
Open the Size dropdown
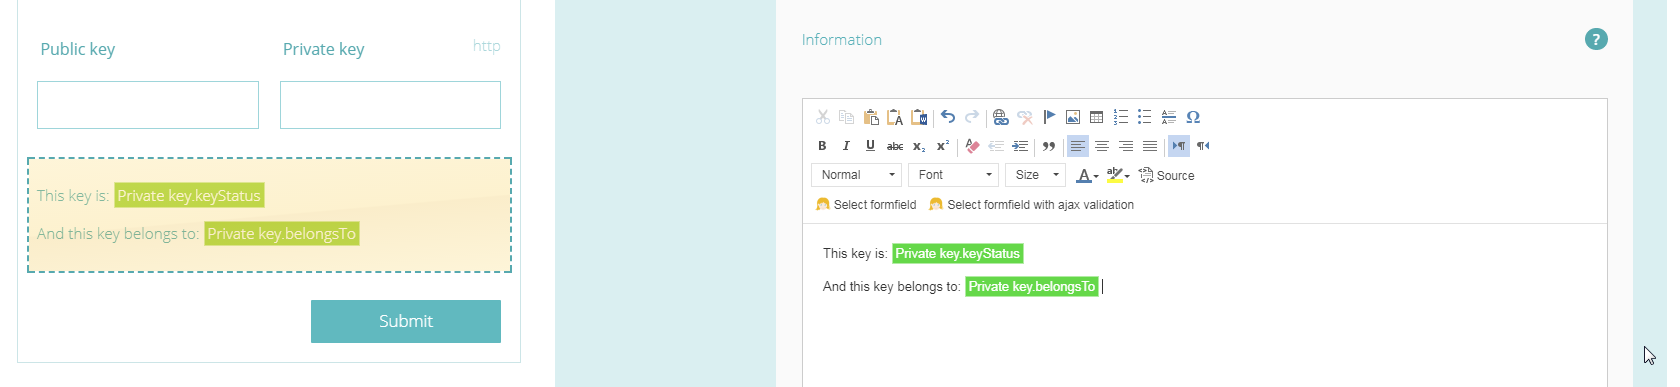1035,175
